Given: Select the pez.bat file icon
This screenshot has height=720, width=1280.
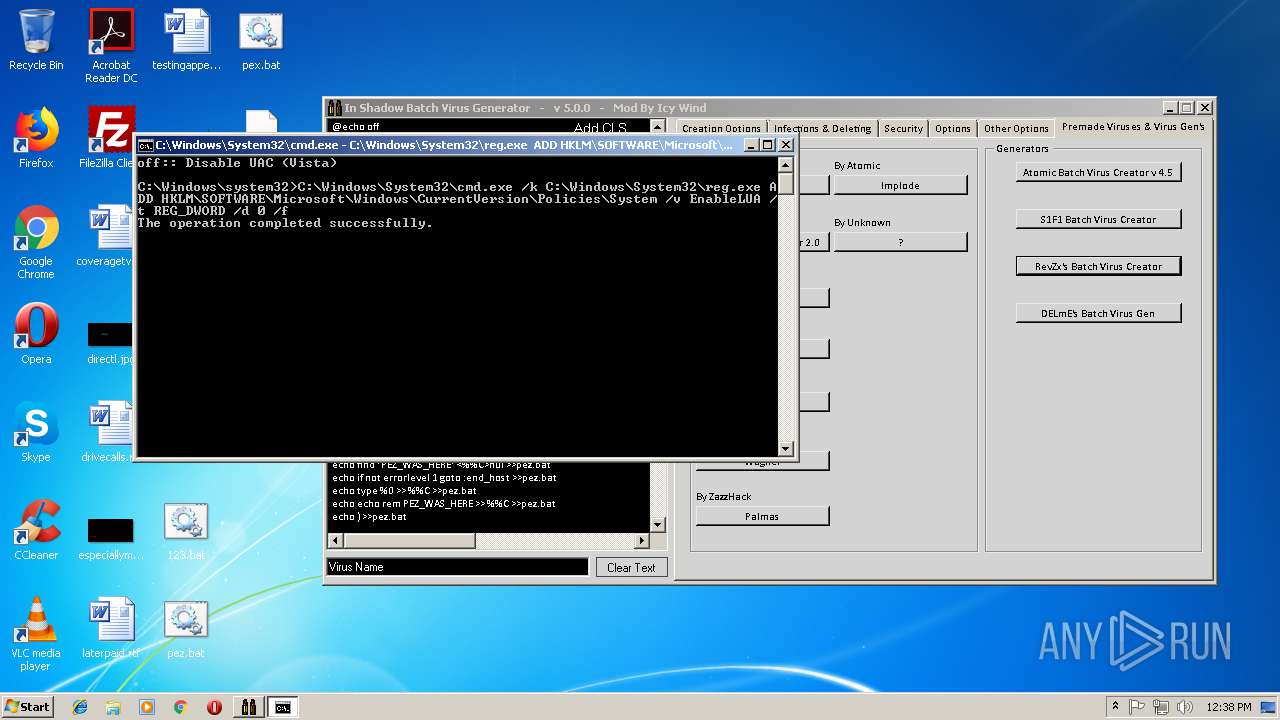Looking at the screenshot, I should 185,628.
